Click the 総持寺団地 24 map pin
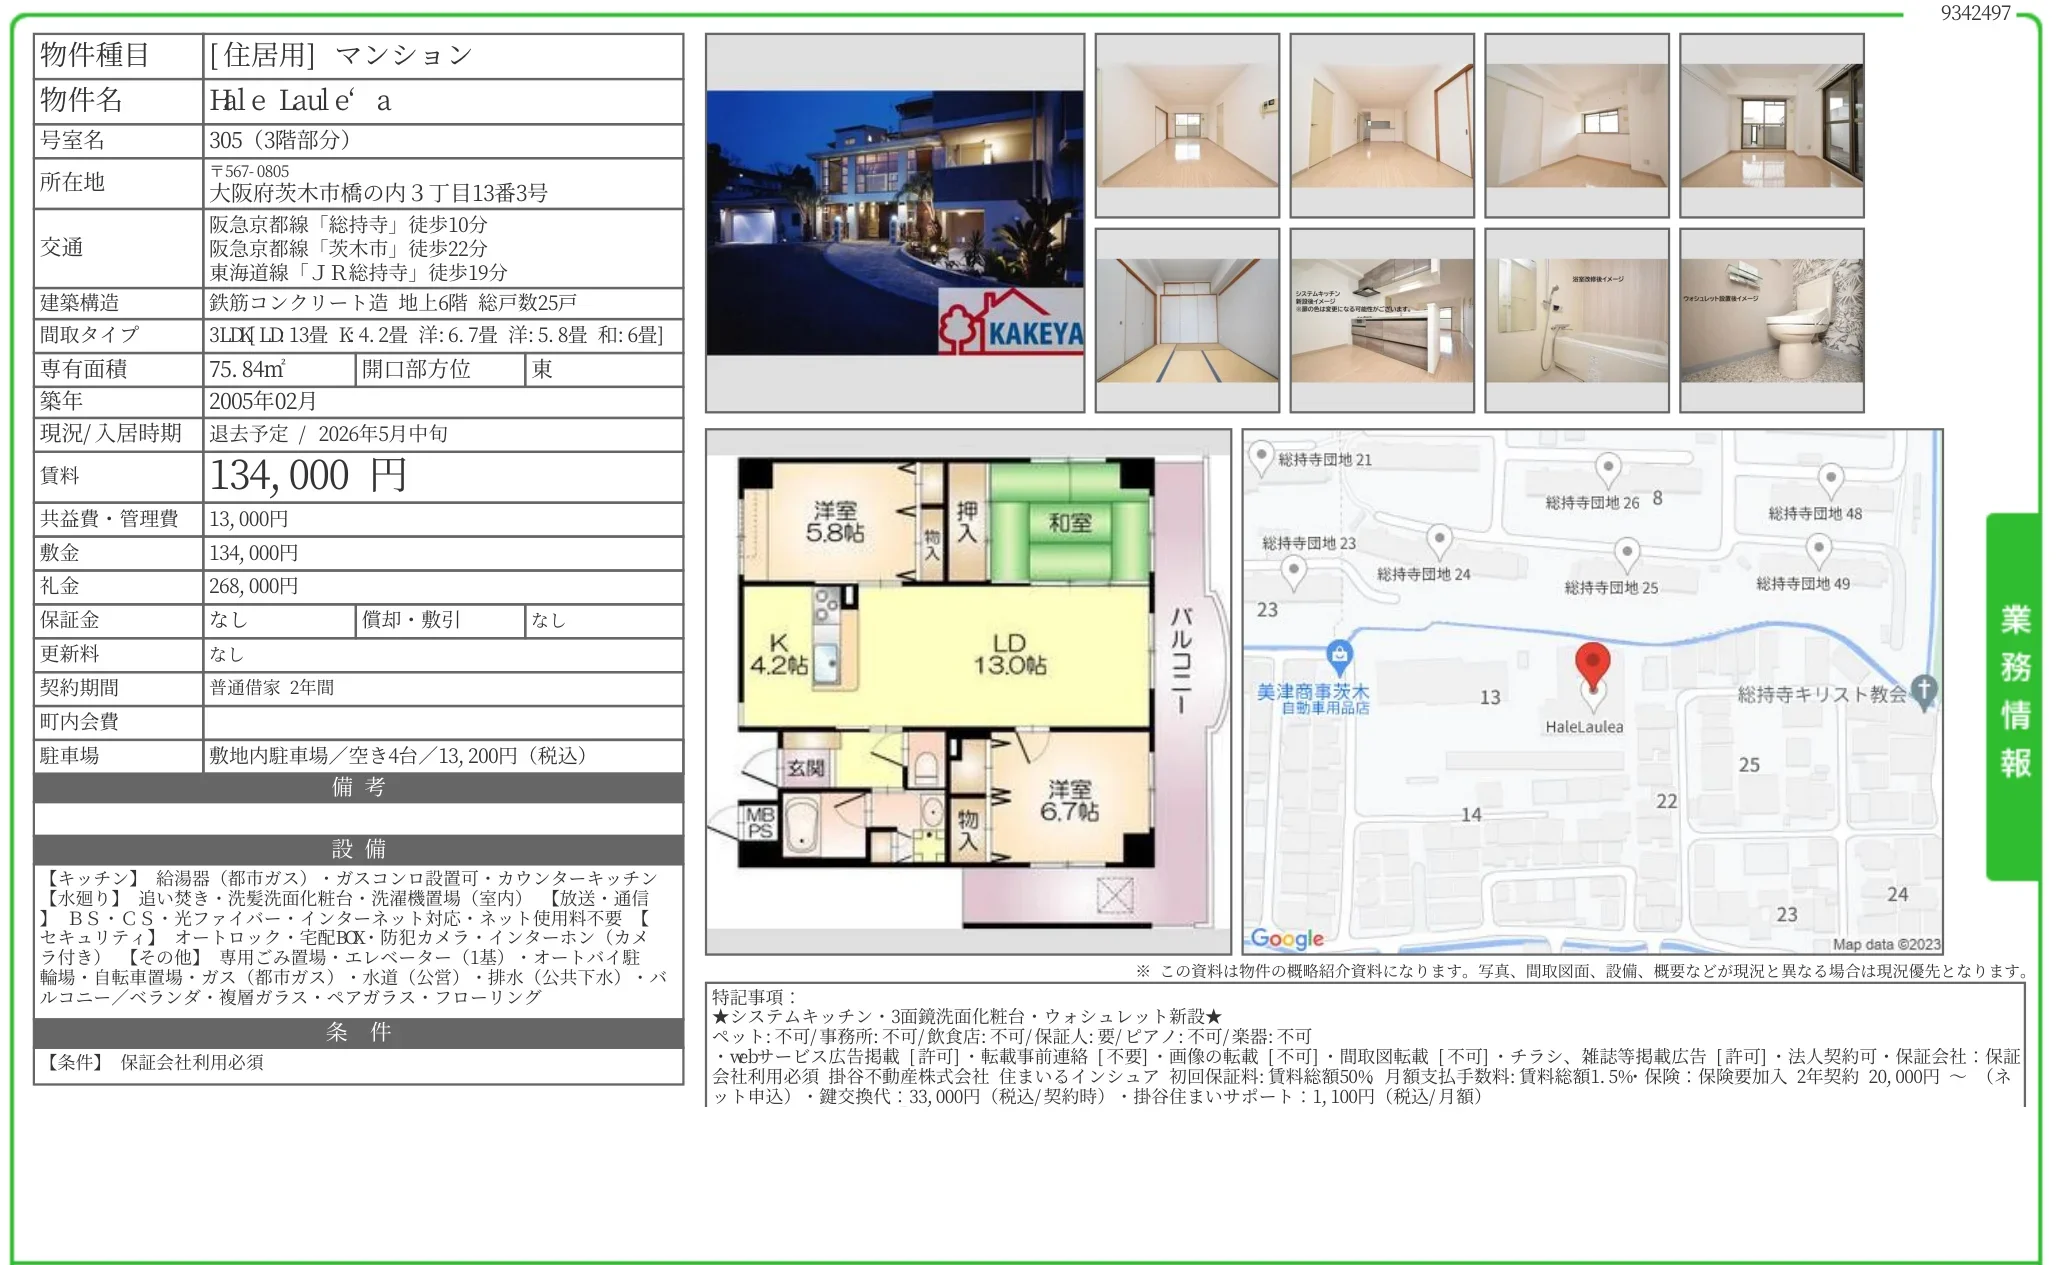Viewport: 2056px width, 1265px height. [1438, 540]
